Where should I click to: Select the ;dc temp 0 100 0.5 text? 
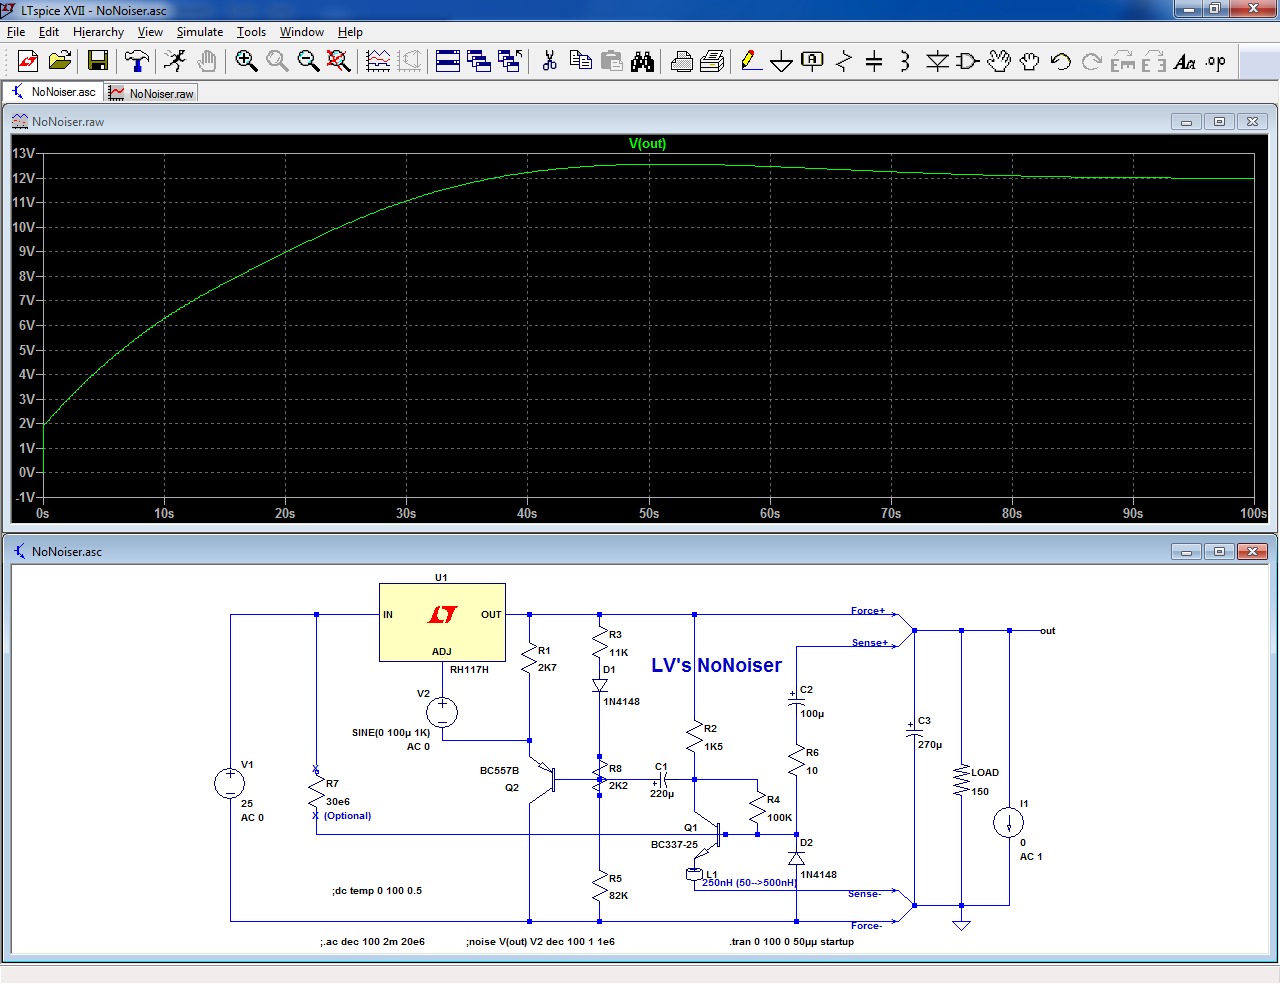tap(377, 890)
